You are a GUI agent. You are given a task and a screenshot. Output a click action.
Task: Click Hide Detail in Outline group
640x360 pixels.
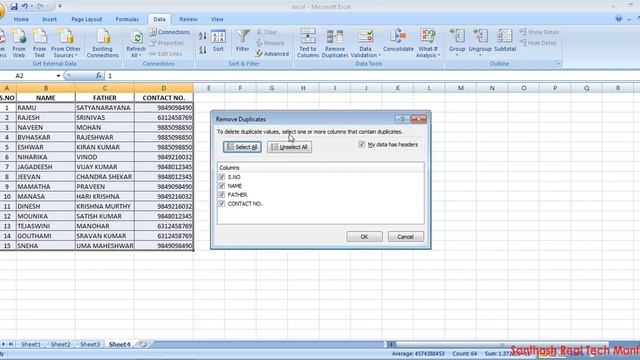pyautogui.click(x=538, y=43)
